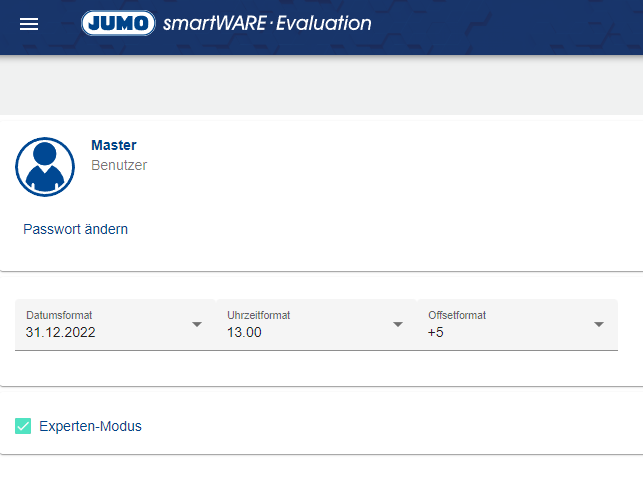Click the Uhrzeitformat dropdown arrow
This screenshot has height=491, width=643.
tap(398, 324)
